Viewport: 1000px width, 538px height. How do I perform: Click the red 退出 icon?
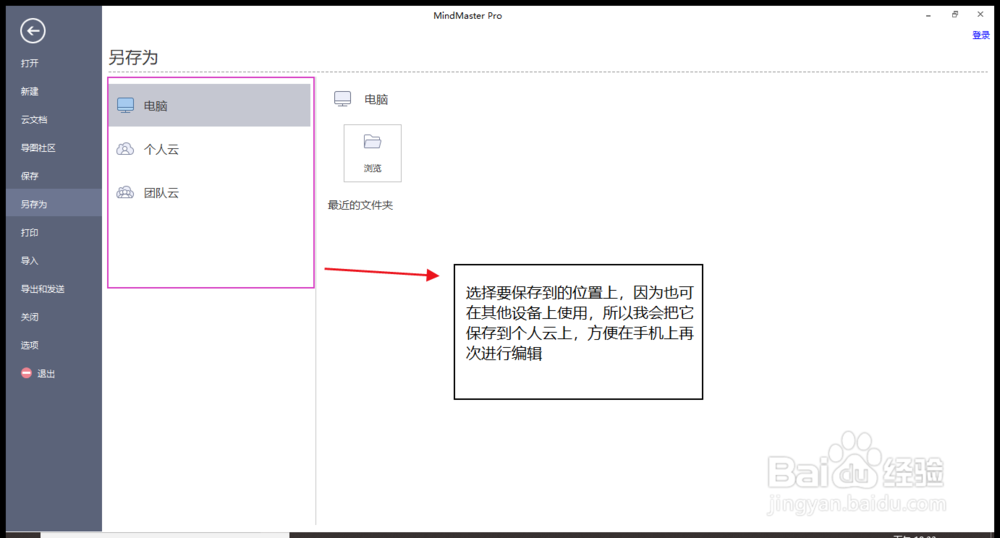point(26,373)
